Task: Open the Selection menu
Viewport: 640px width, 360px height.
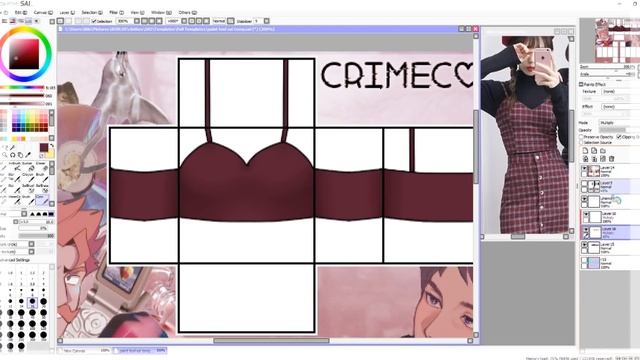Action: pyautogui.click(x=92, y=13)
